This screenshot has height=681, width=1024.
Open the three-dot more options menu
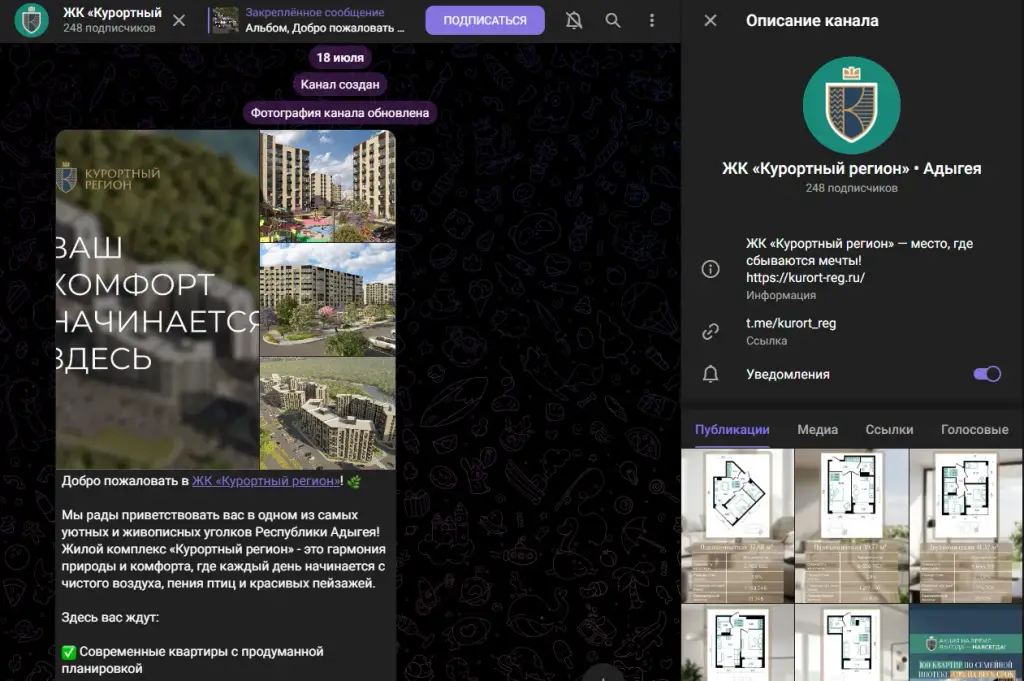point(652,20)
